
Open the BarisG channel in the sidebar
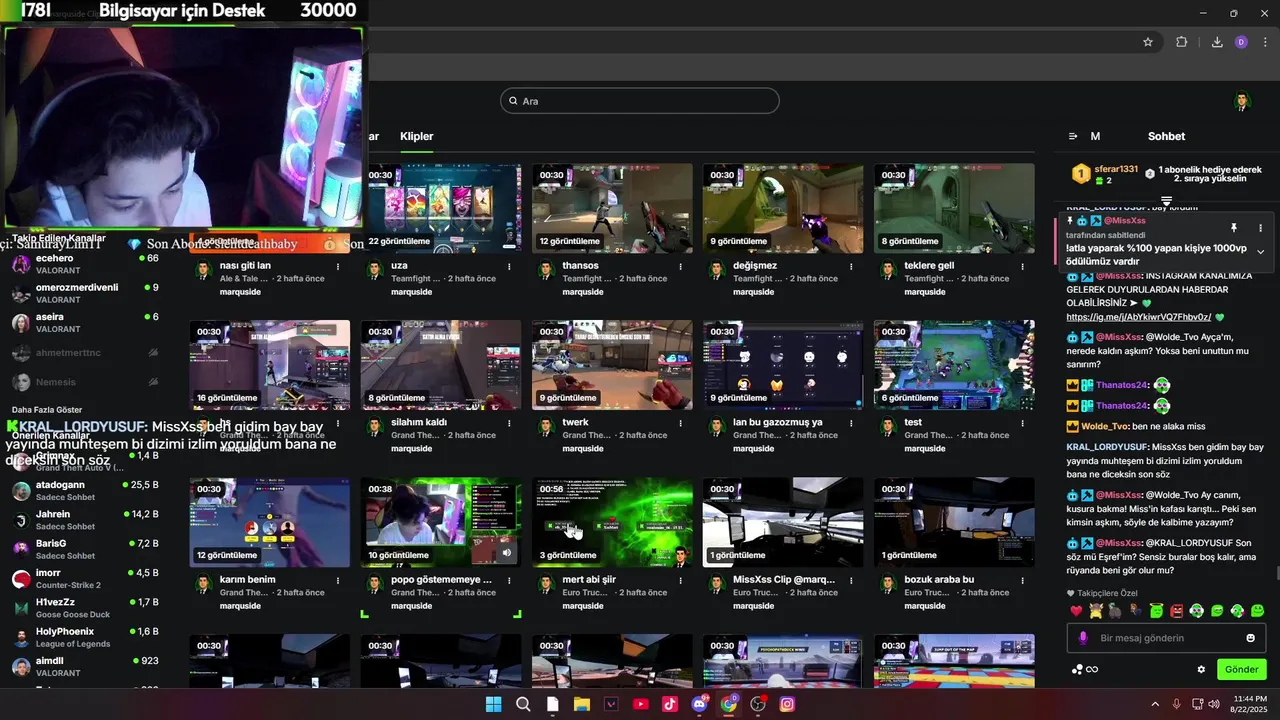point(85,549)
